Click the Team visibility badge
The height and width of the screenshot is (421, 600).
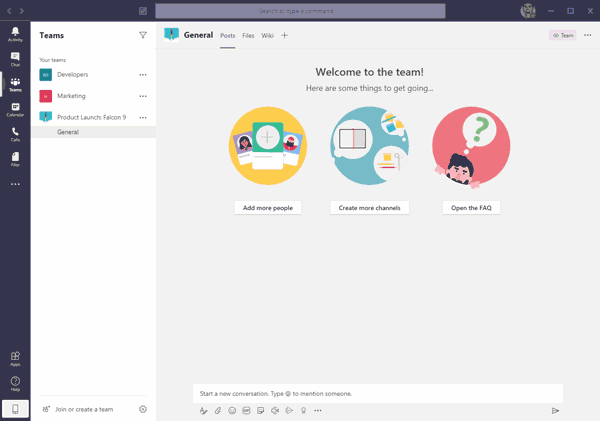coord(563,35)
